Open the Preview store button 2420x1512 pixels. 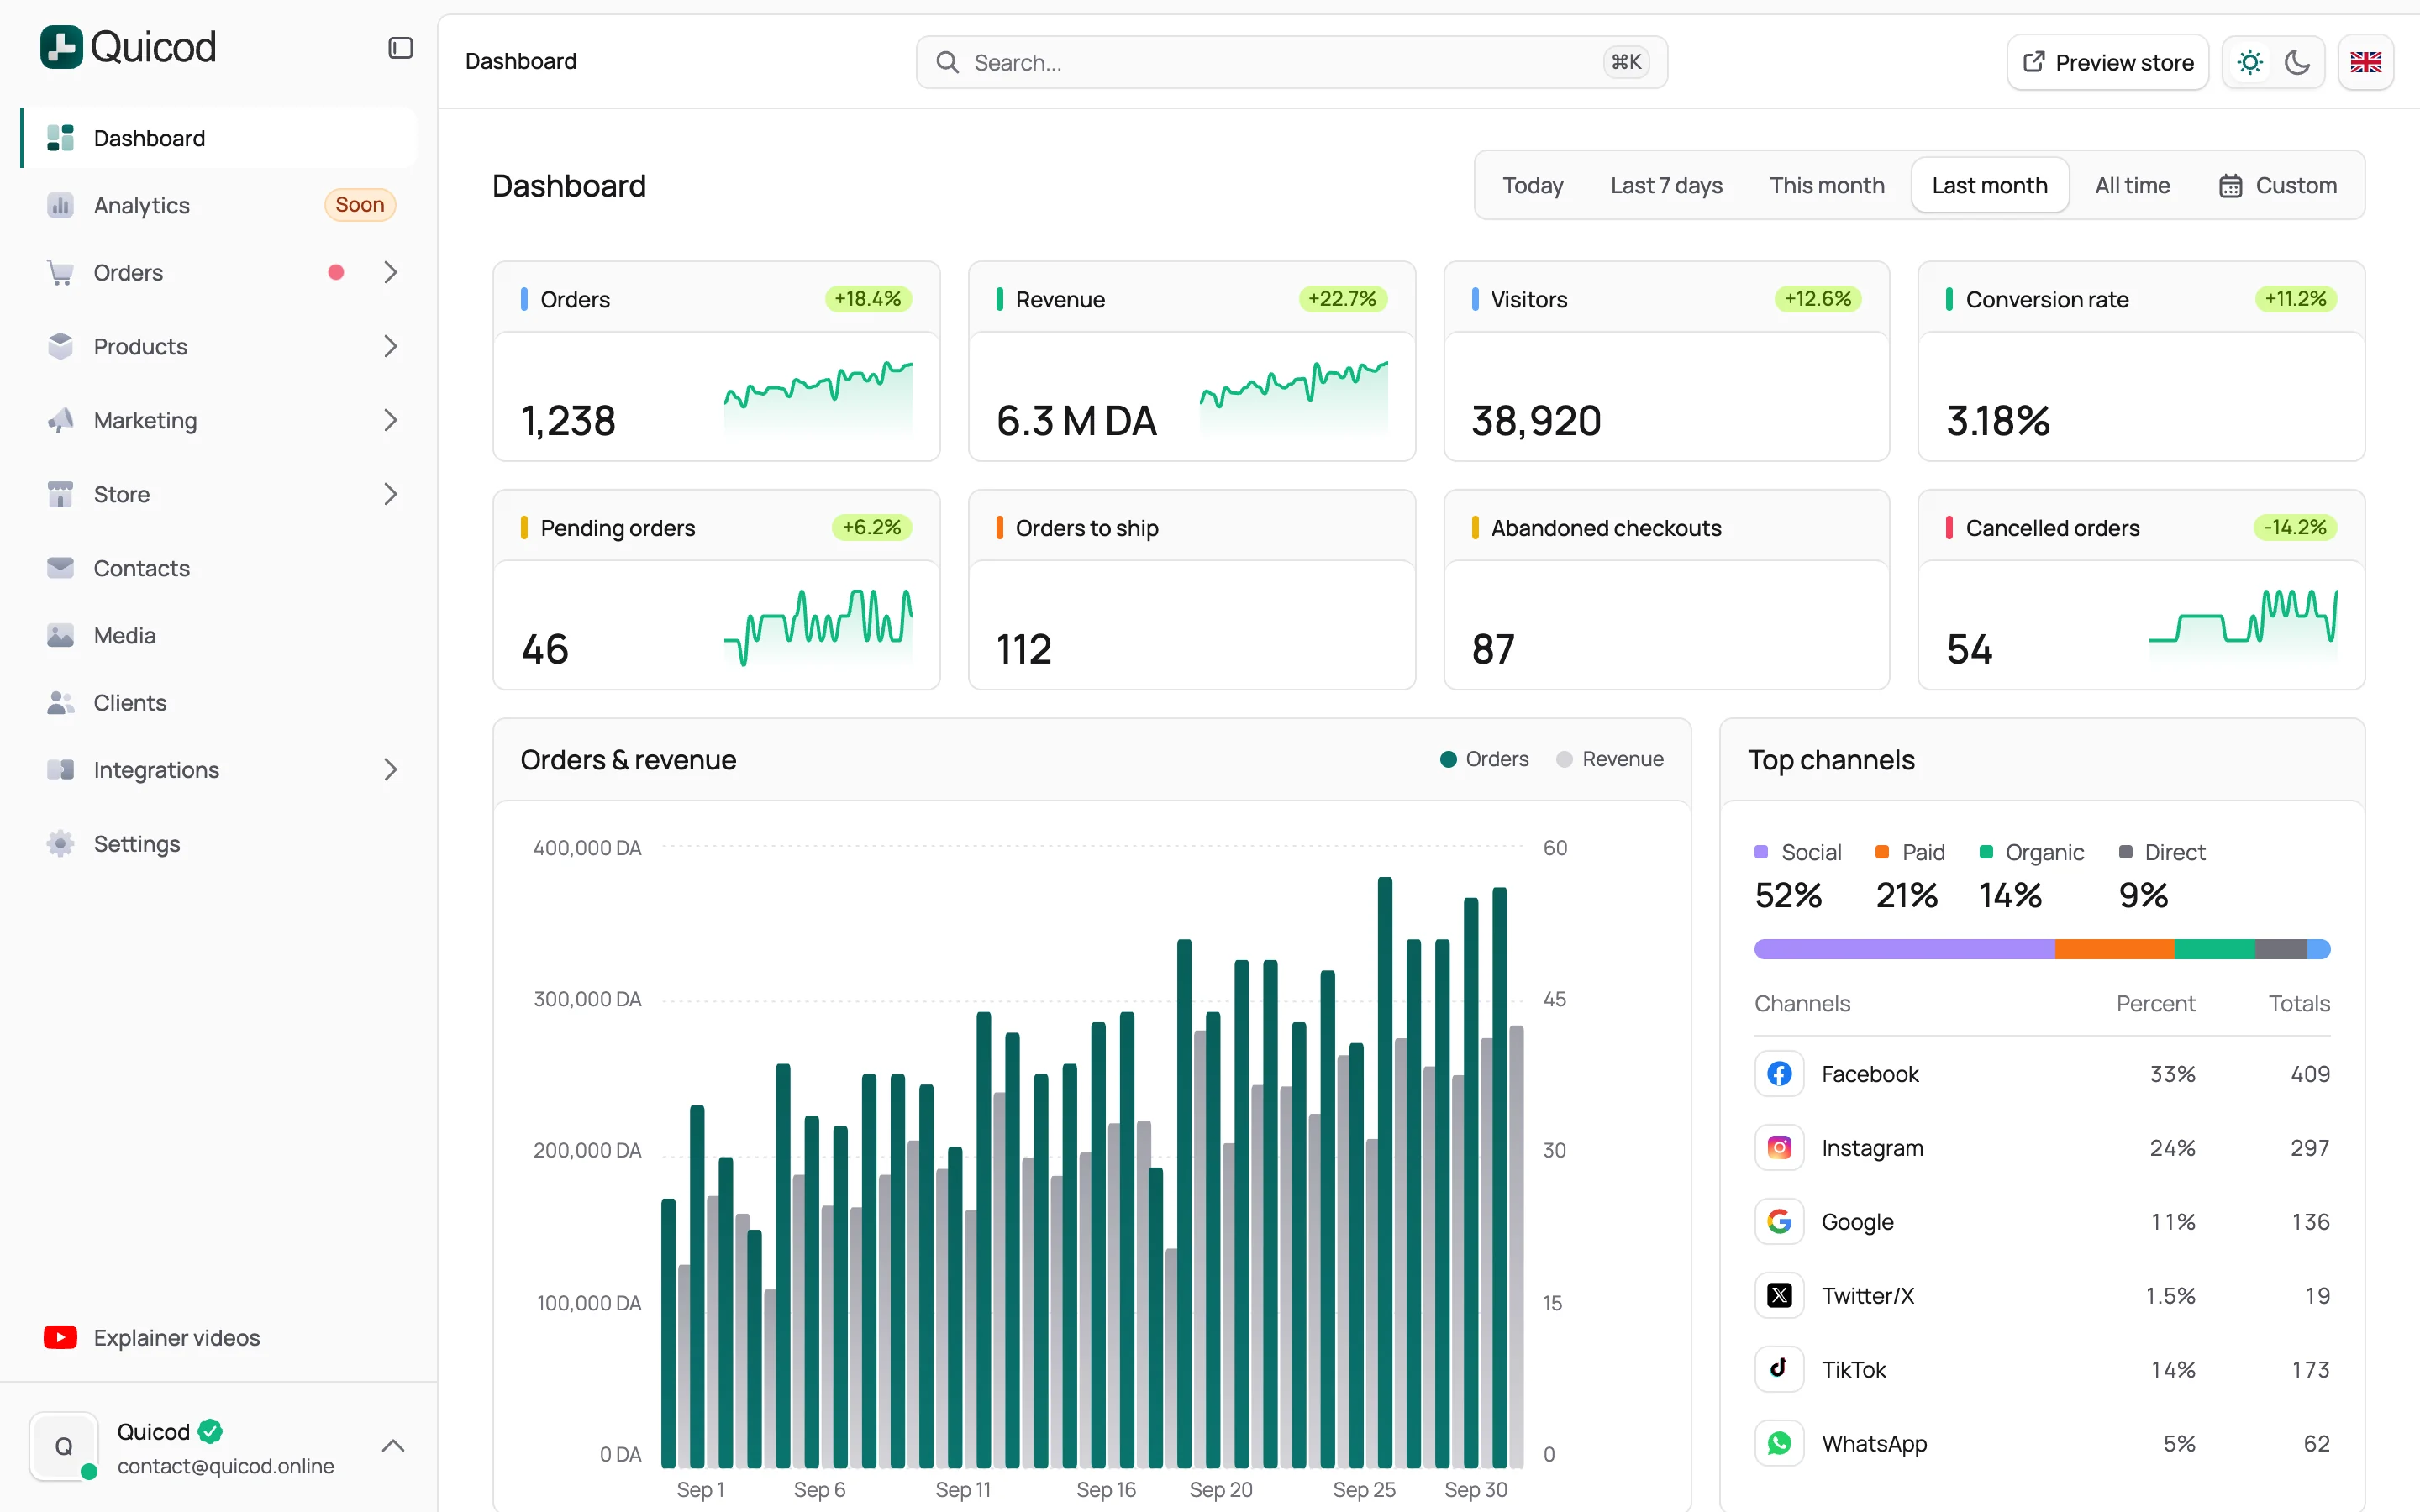coord(2107,62)
